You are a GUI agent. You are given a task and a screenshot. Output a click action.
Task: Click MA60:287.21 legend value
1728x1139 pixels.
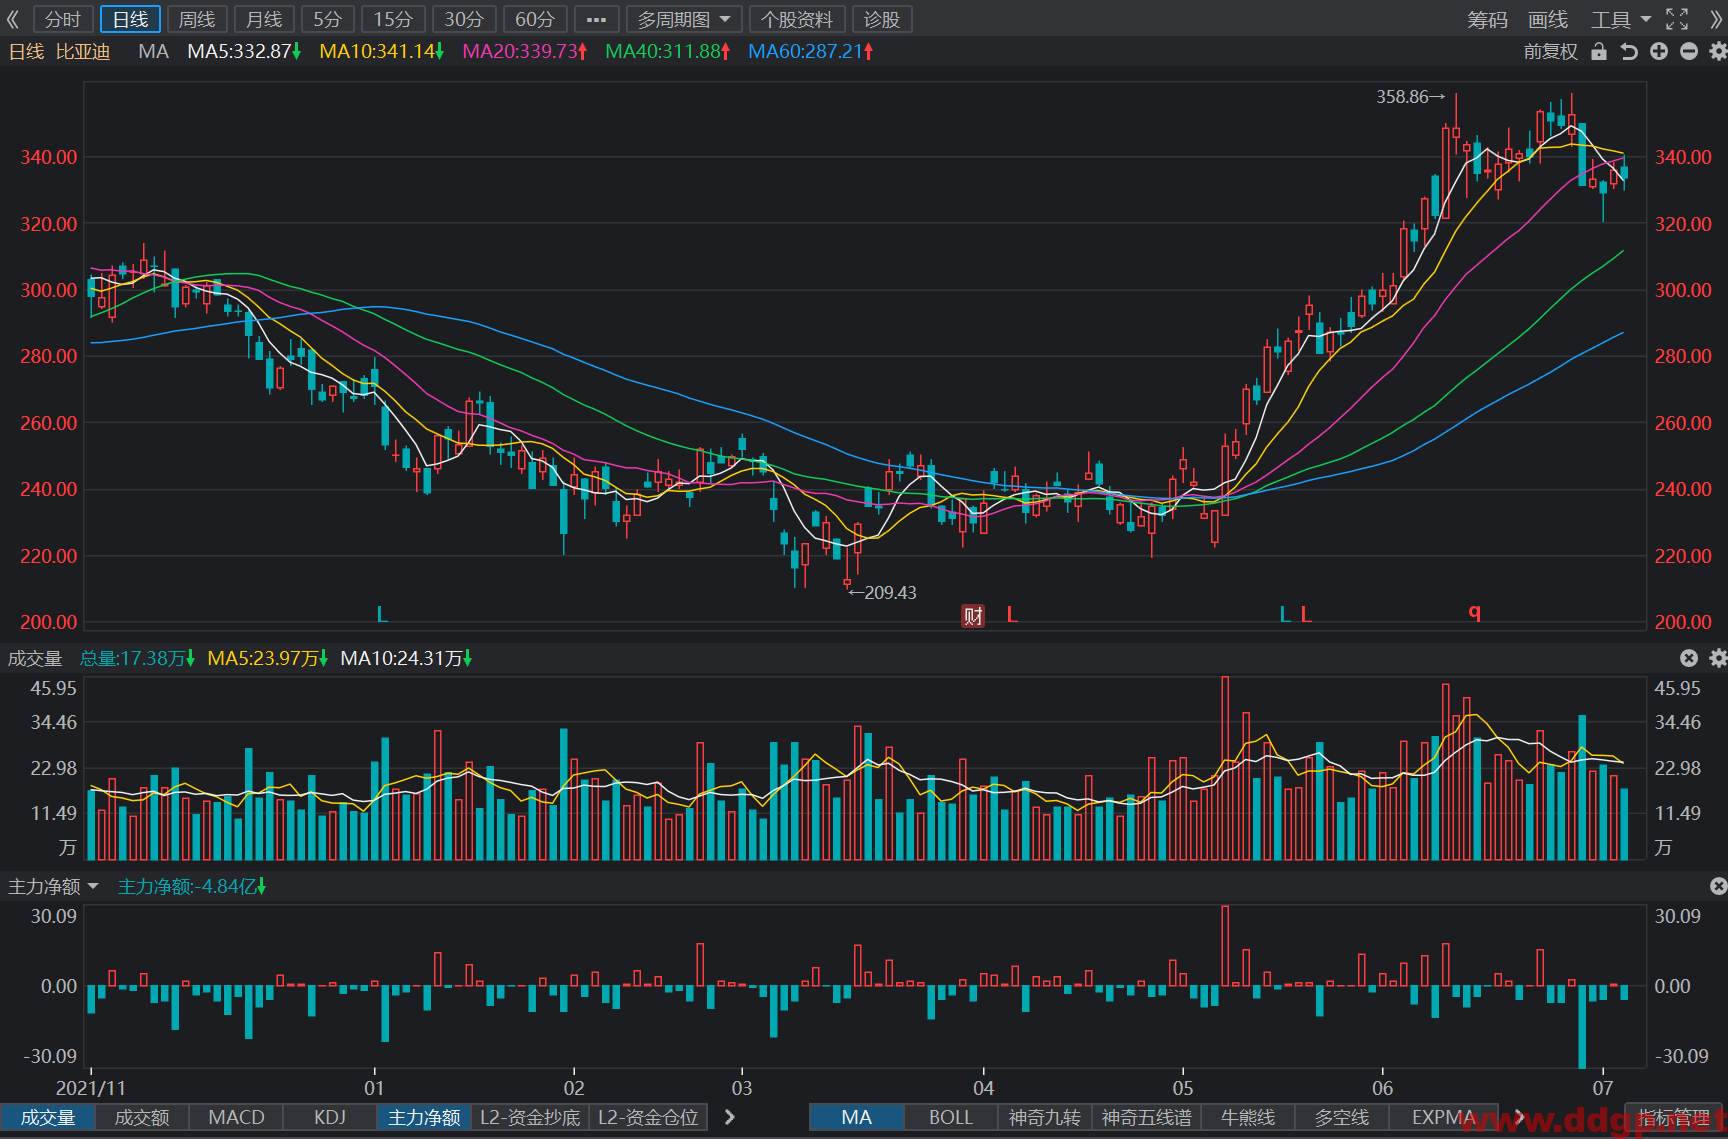click(811, 51)
